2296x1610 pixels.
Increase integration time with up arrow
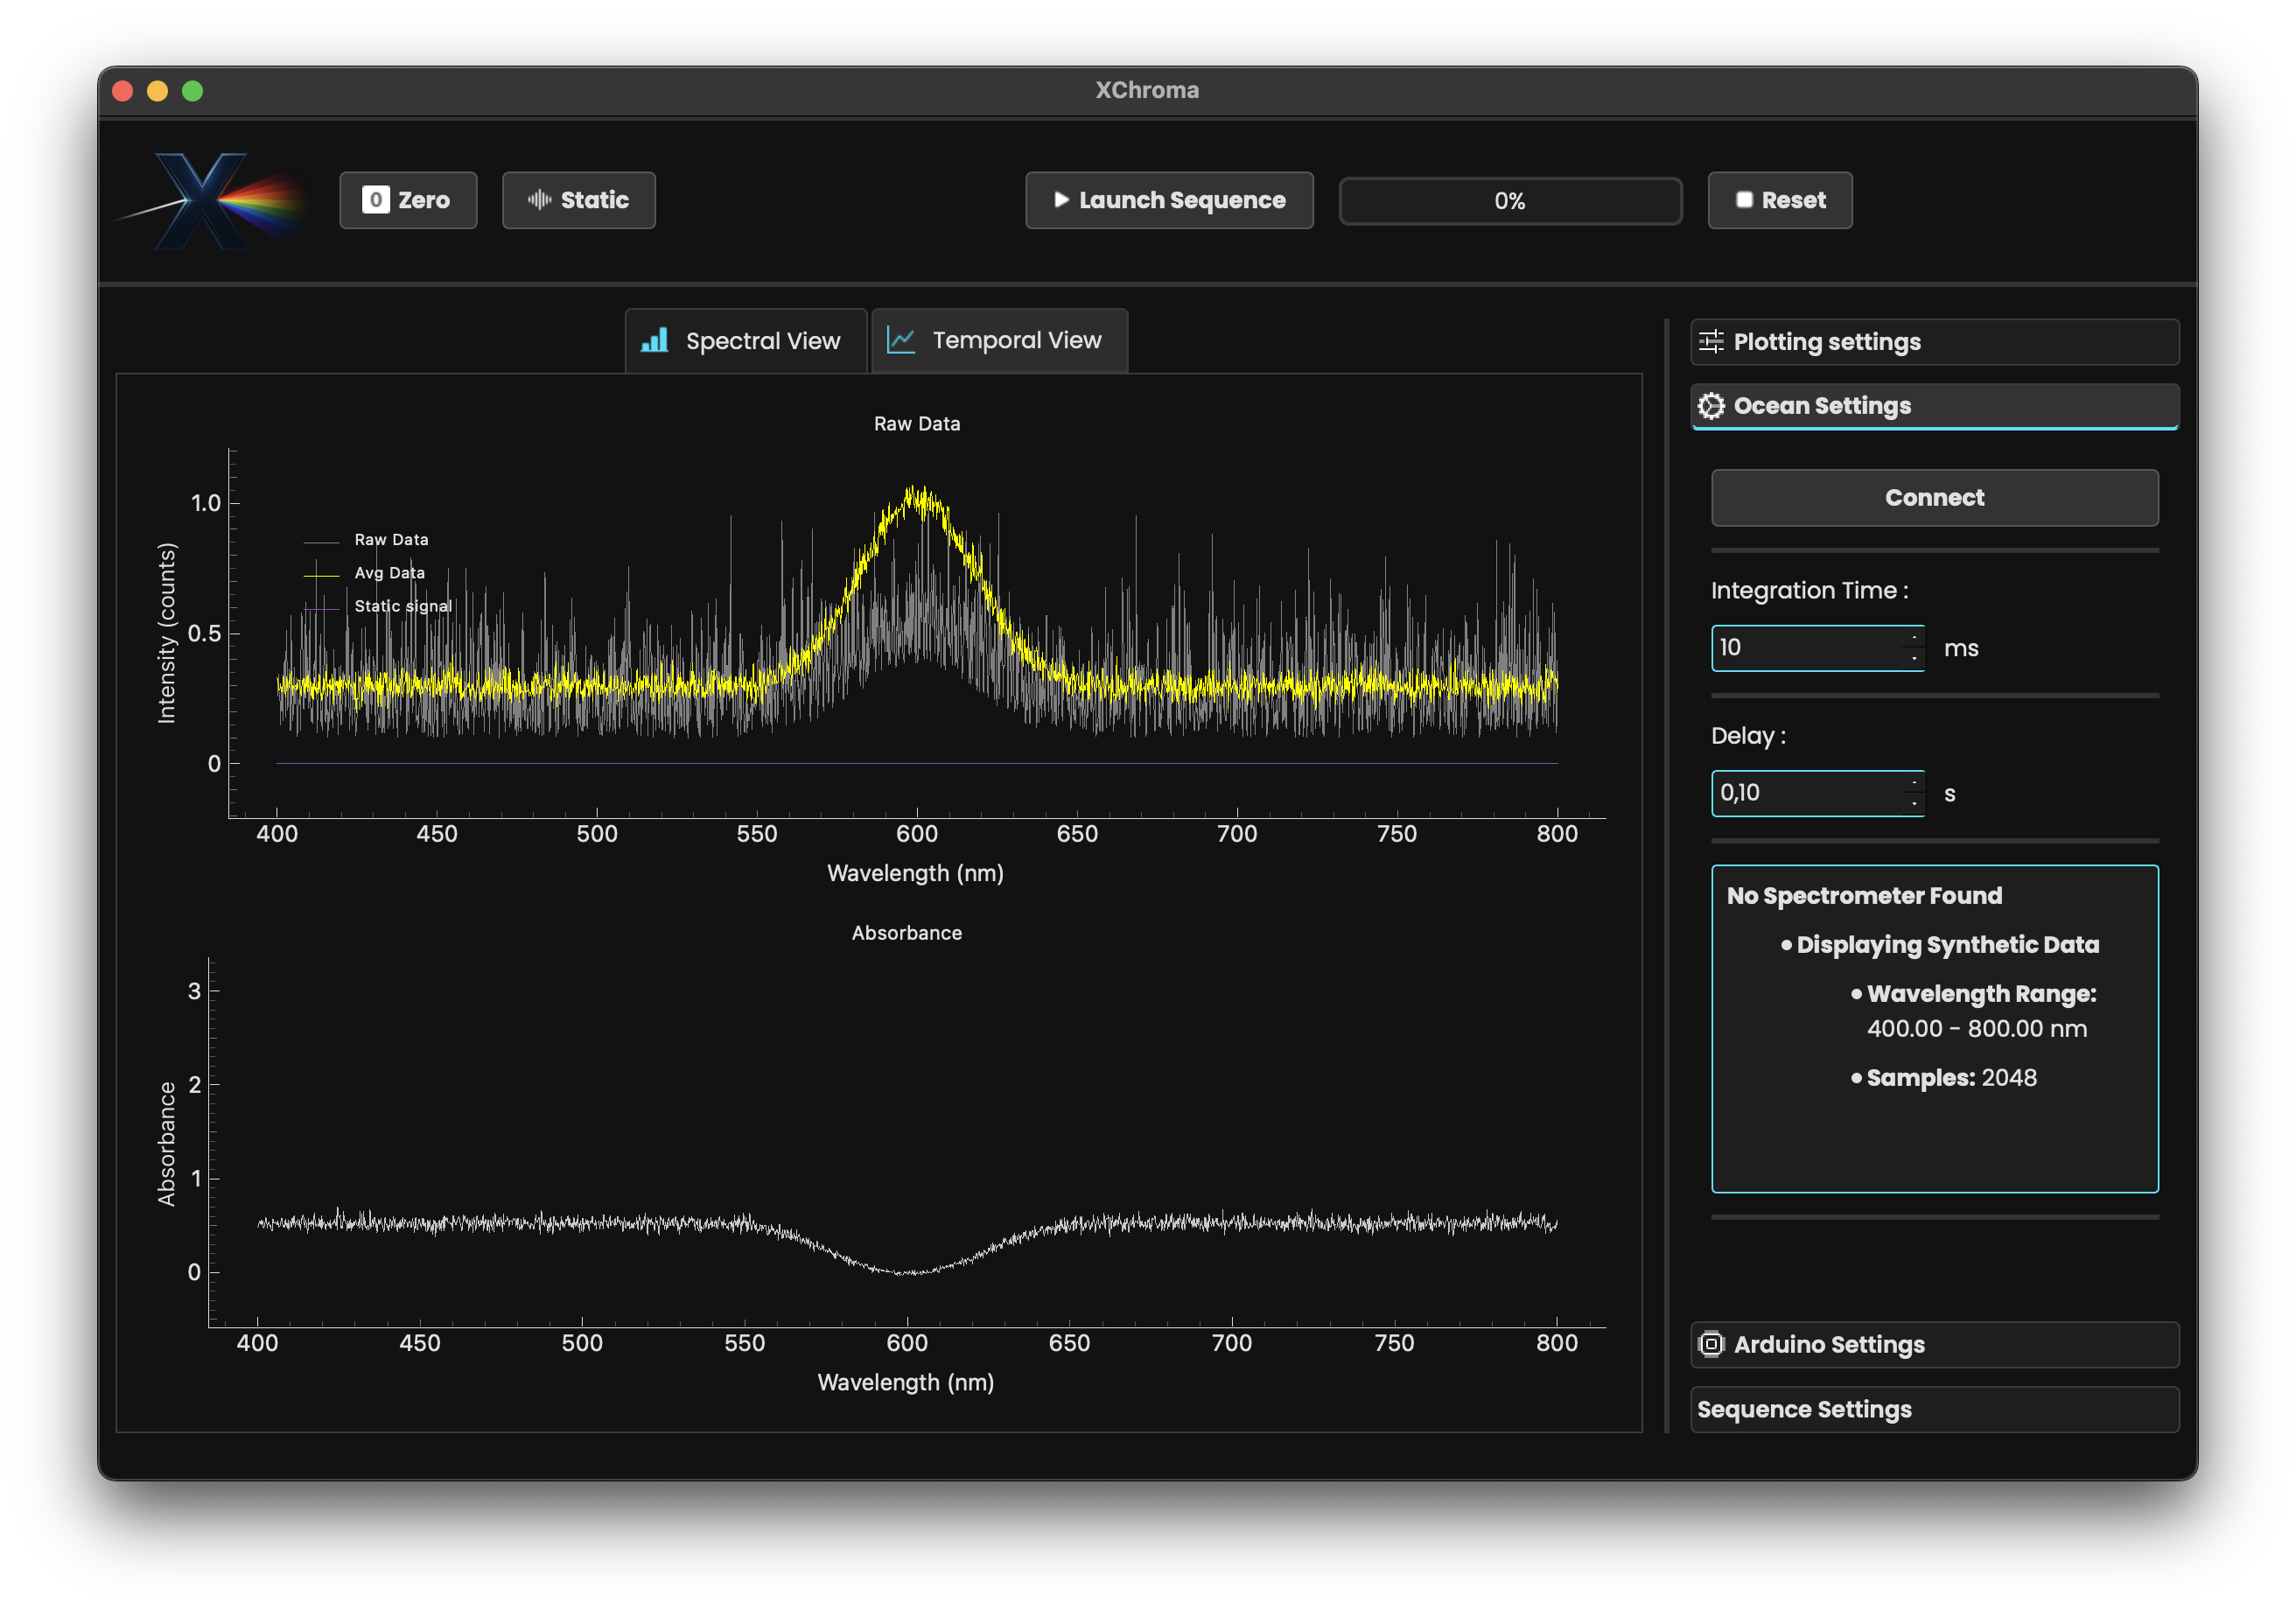click(x=1914, y=638)
